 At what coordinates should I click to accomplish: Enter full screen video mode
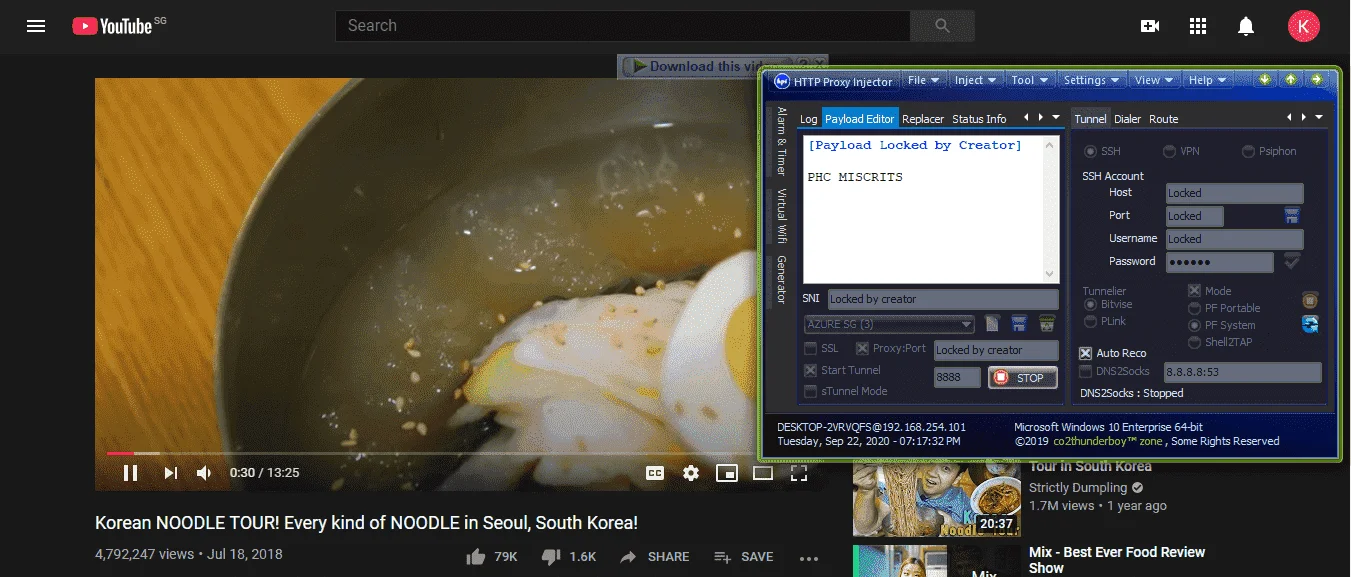[799, 473]
